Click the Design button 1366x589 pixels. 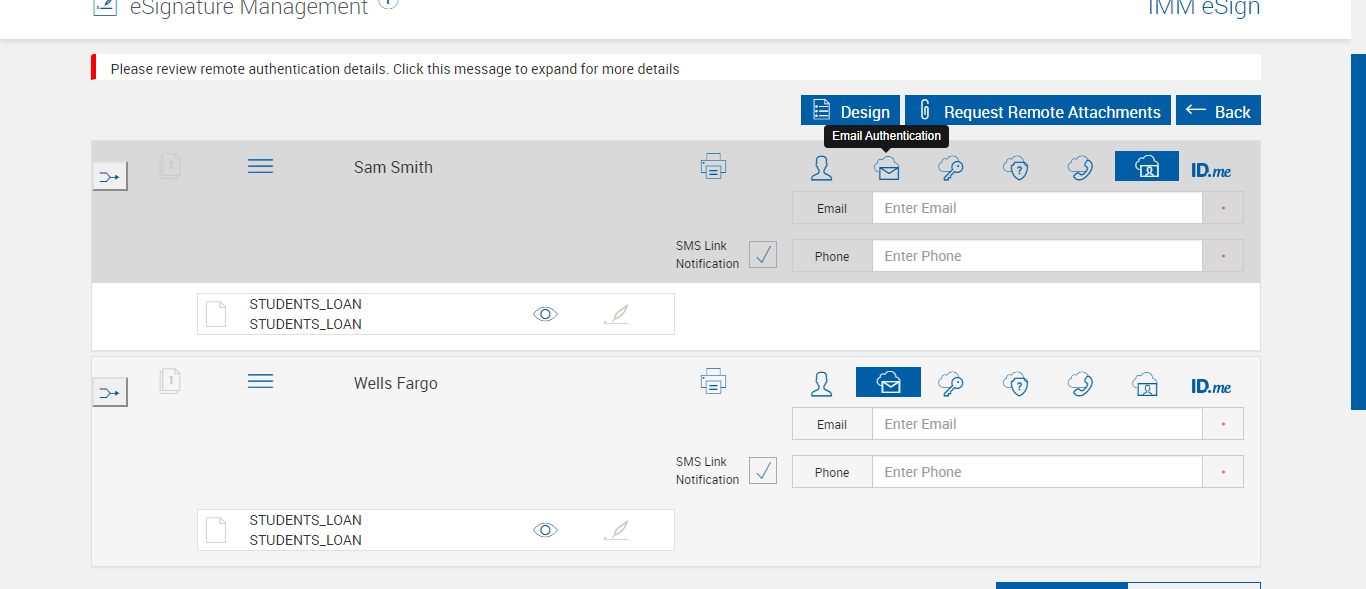click(x=851, y=111)
